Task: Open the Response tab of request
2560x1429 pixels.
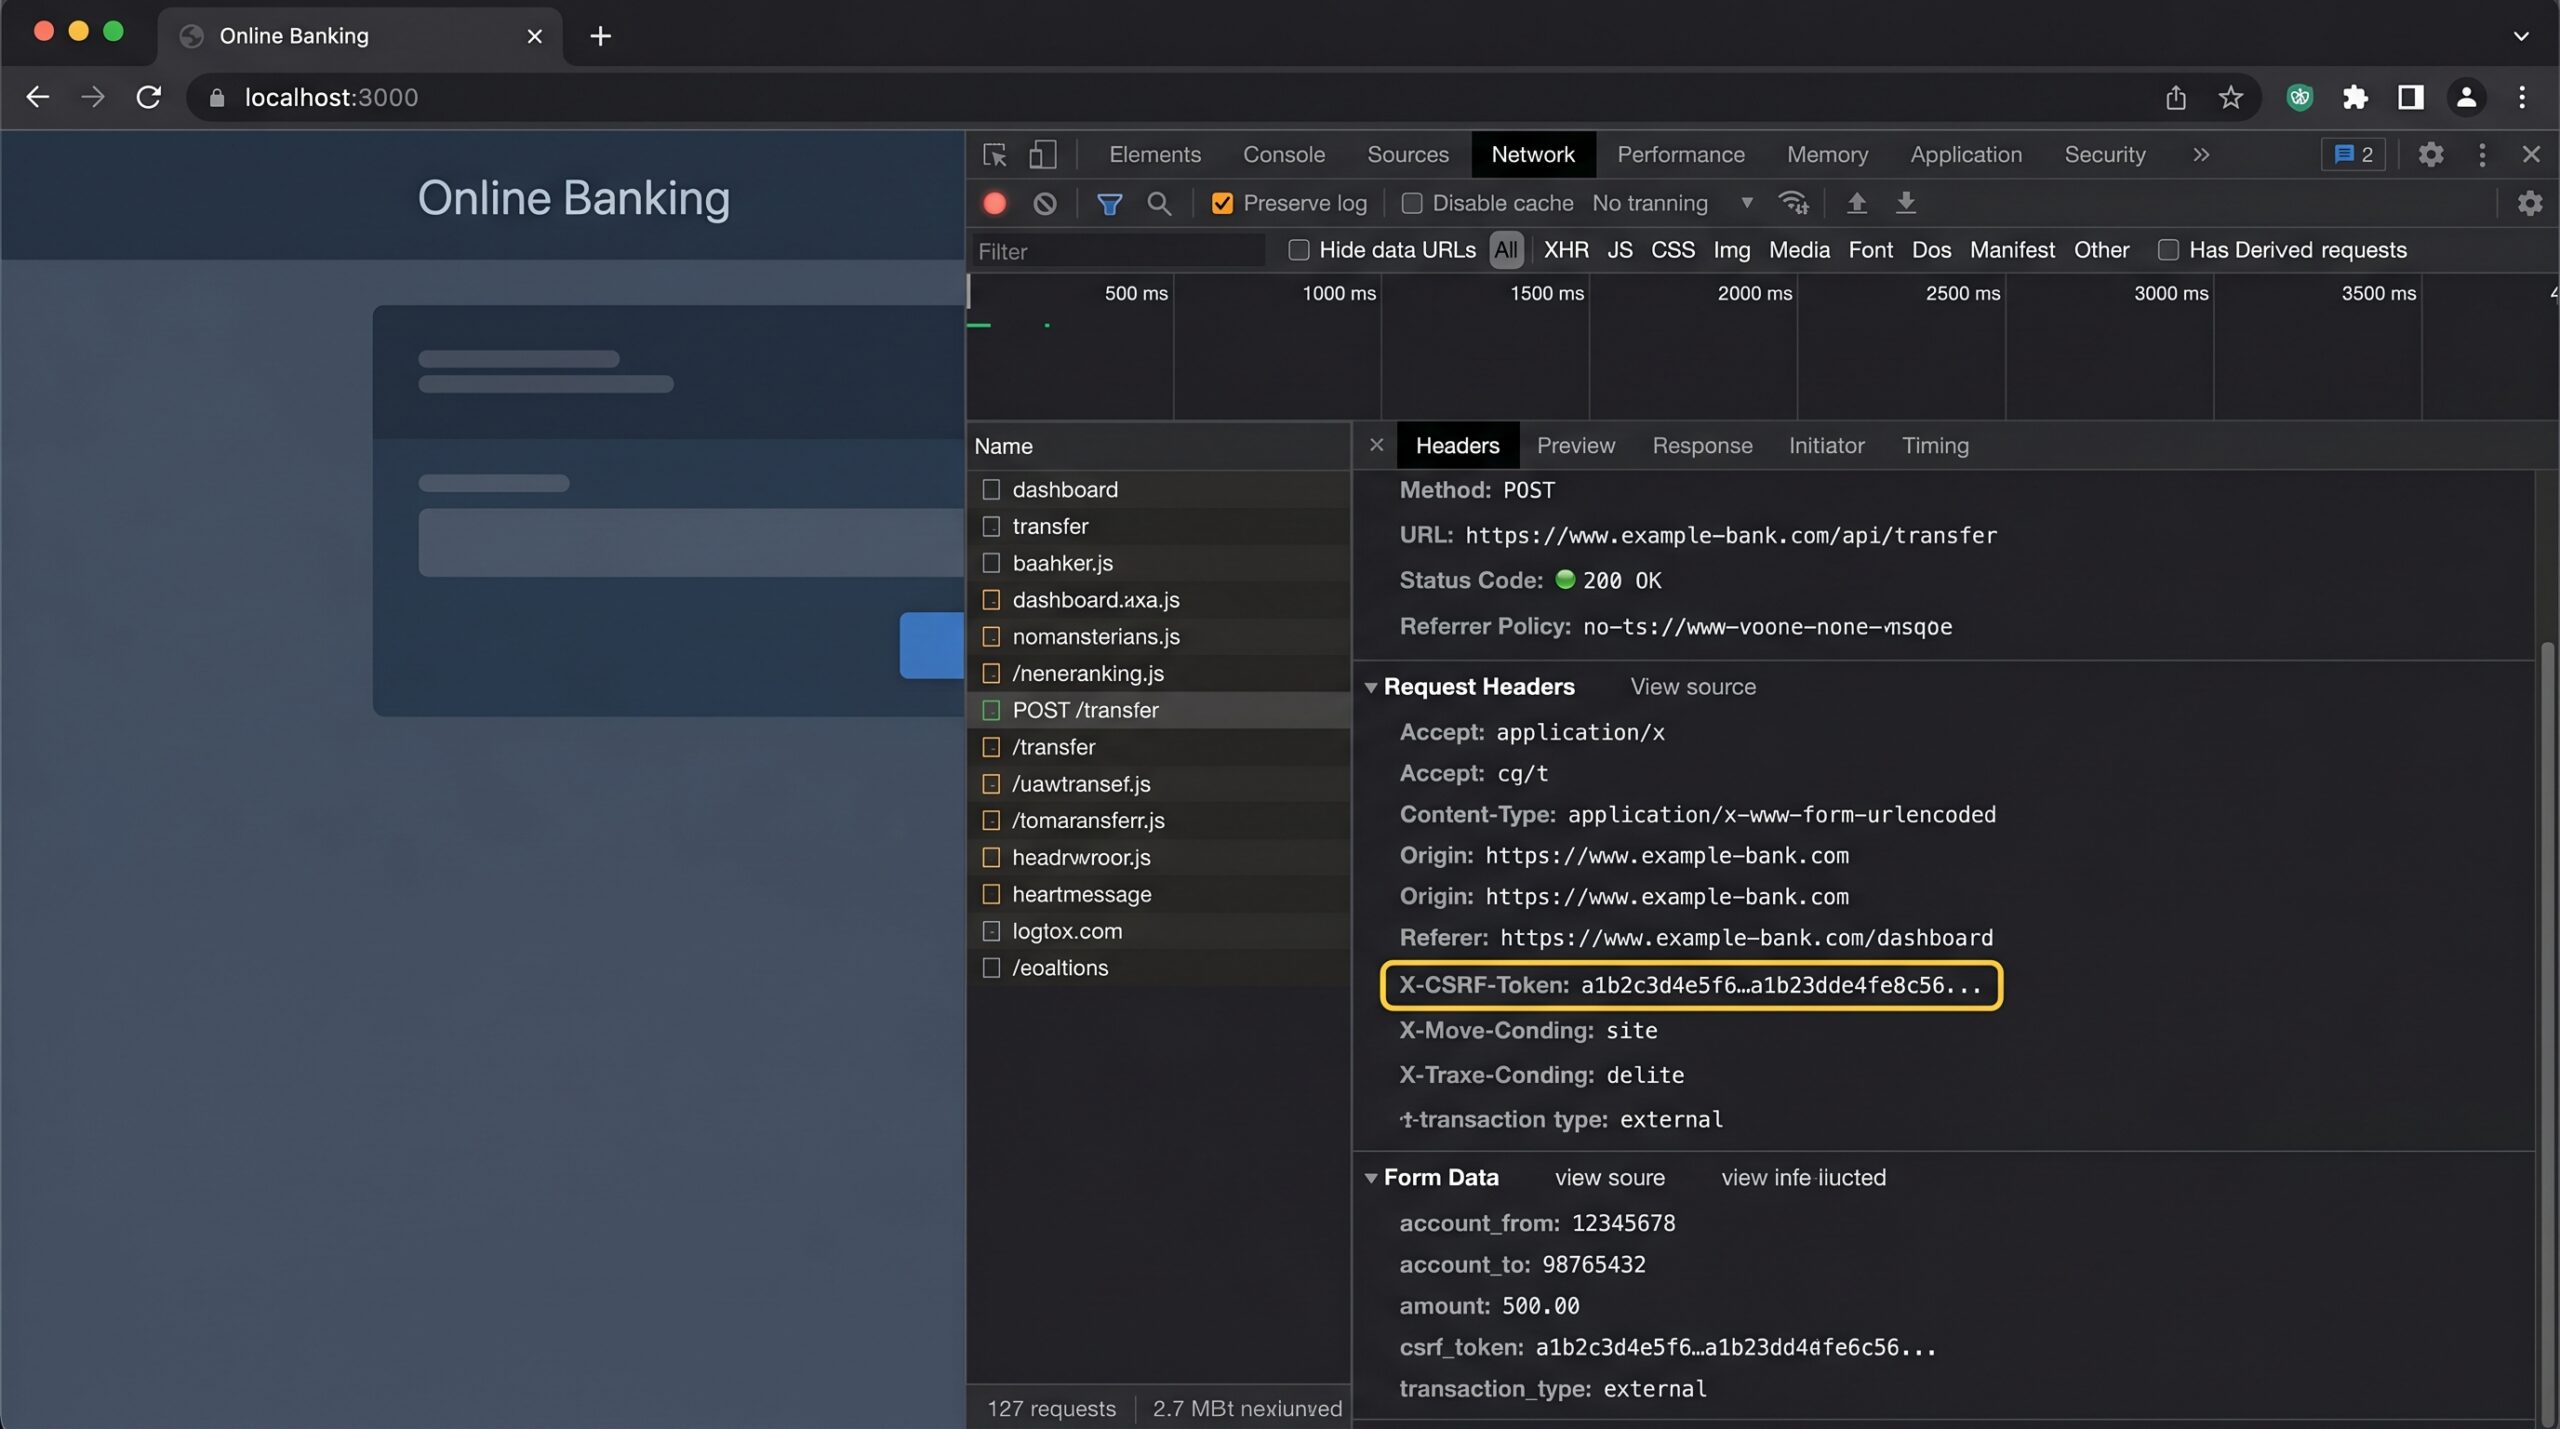Action: click(1702, 445)
